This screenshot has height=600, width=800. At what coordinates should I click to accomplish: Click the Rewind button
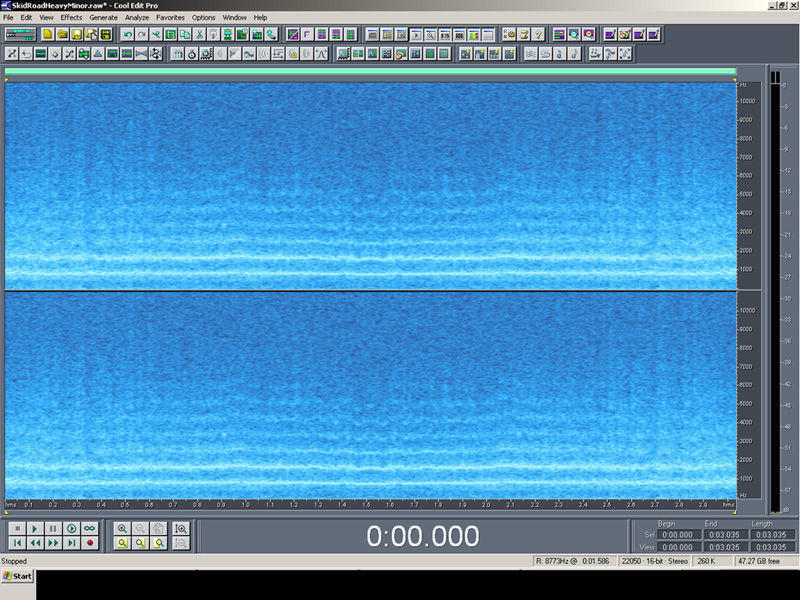point(35,543)
